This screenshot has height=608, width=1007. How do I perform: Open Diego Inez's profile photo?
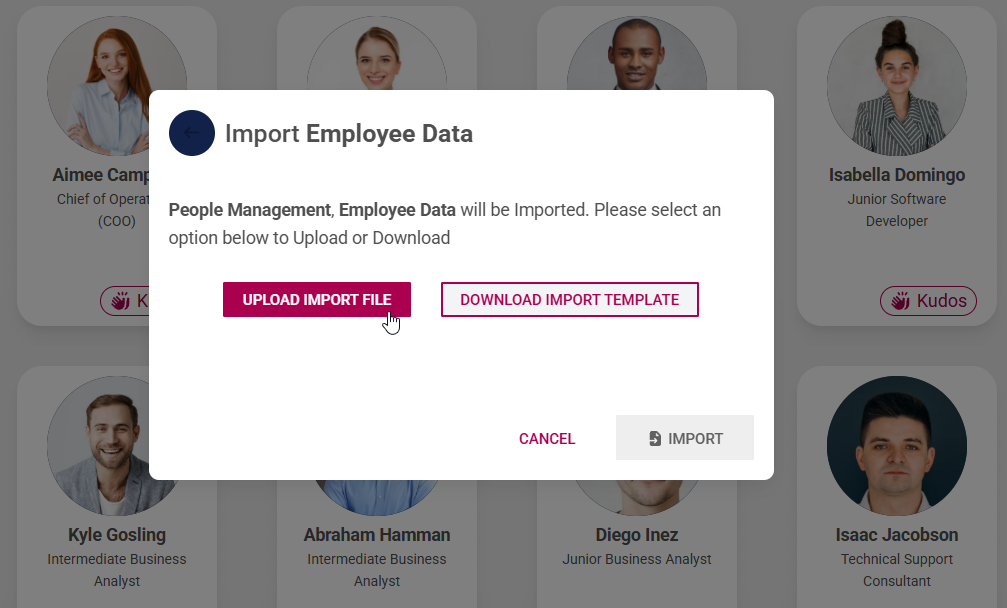[x=637, y=446]
